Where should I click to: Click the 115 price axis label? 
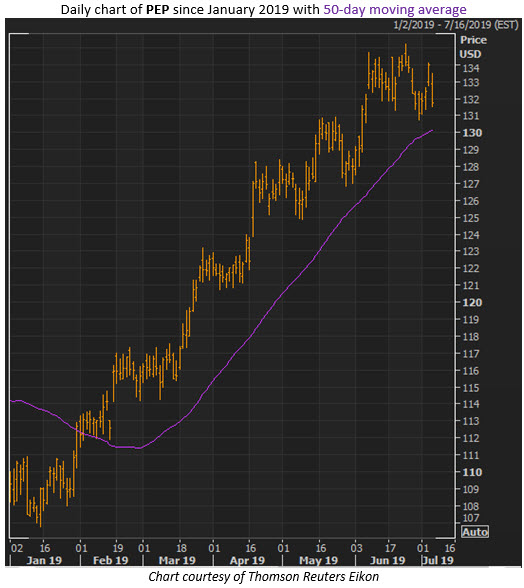471,387
